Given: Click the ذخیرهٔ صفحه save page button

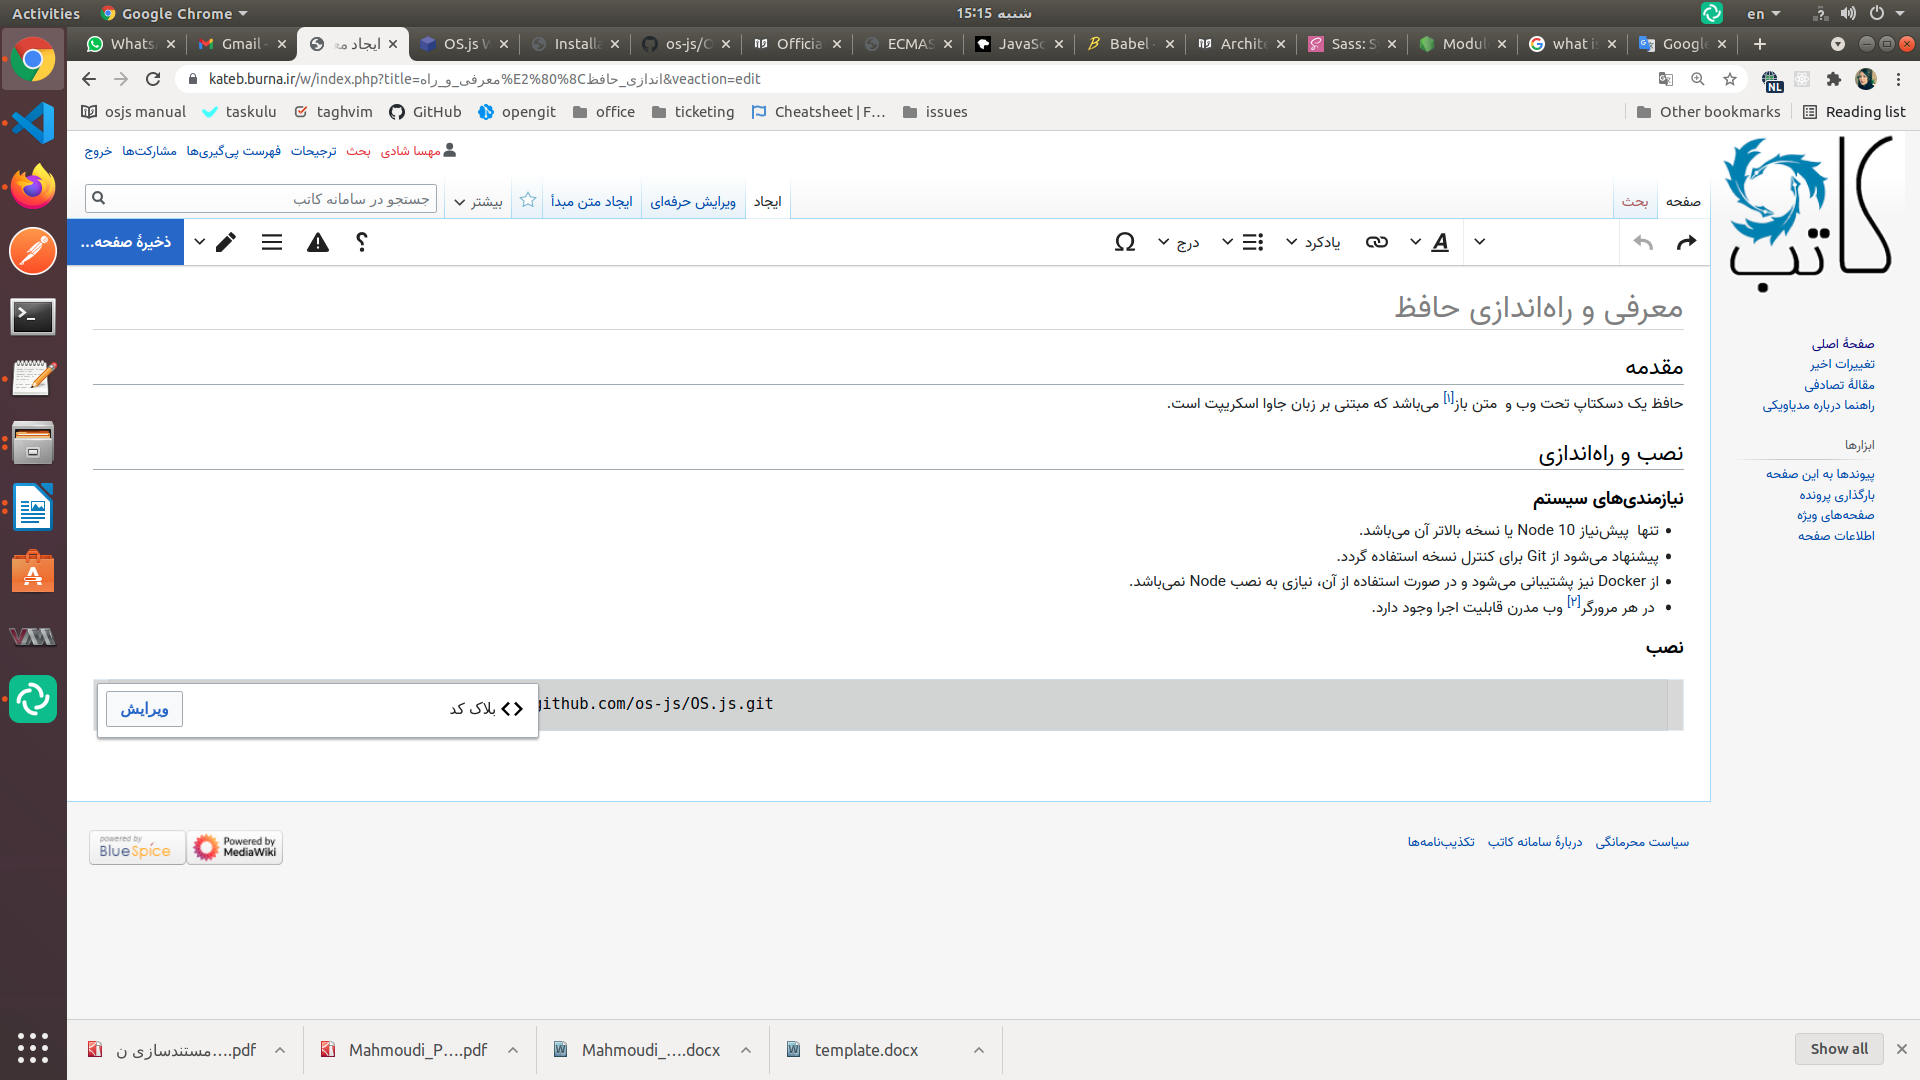Looking at the screenshot, I should [x=126, y=242].
